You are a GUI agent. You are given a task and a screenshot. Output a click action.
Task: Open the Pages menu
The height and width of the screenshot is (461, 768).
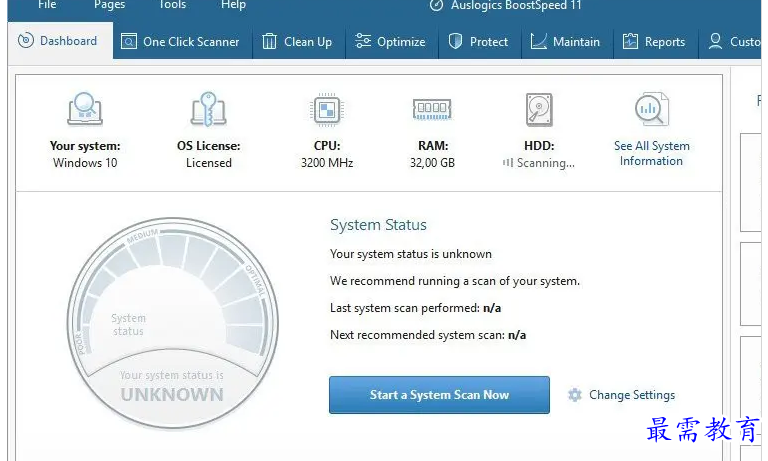110,5
